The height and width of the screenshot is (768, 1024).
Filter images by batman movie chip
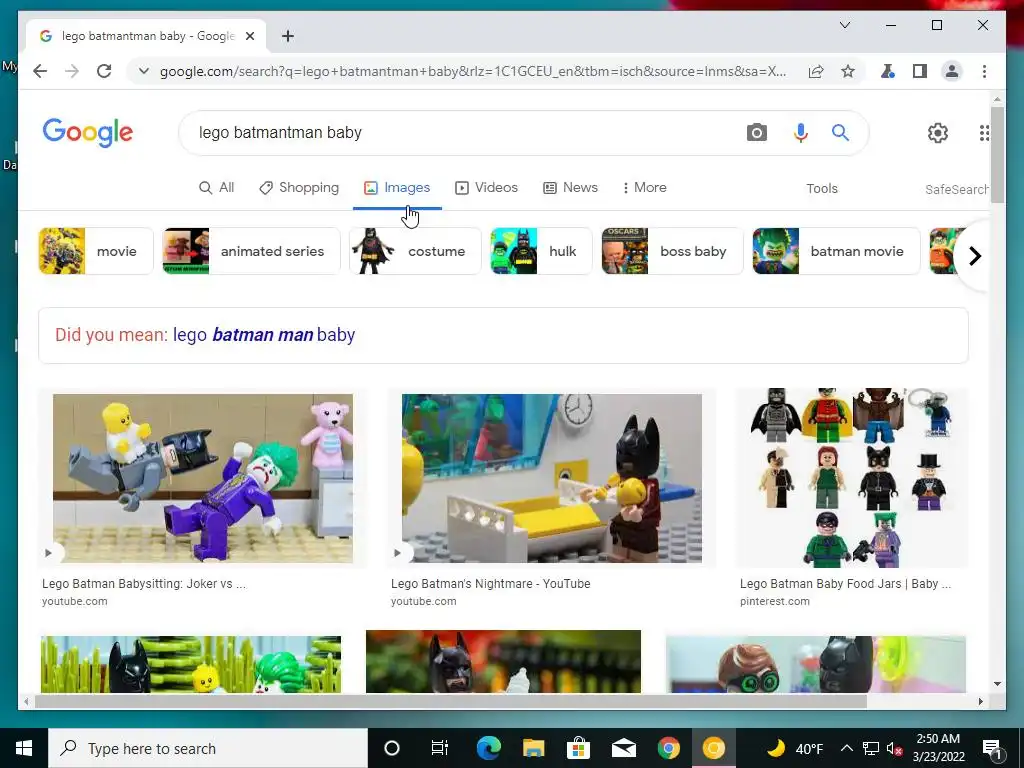tap(836, 251)
